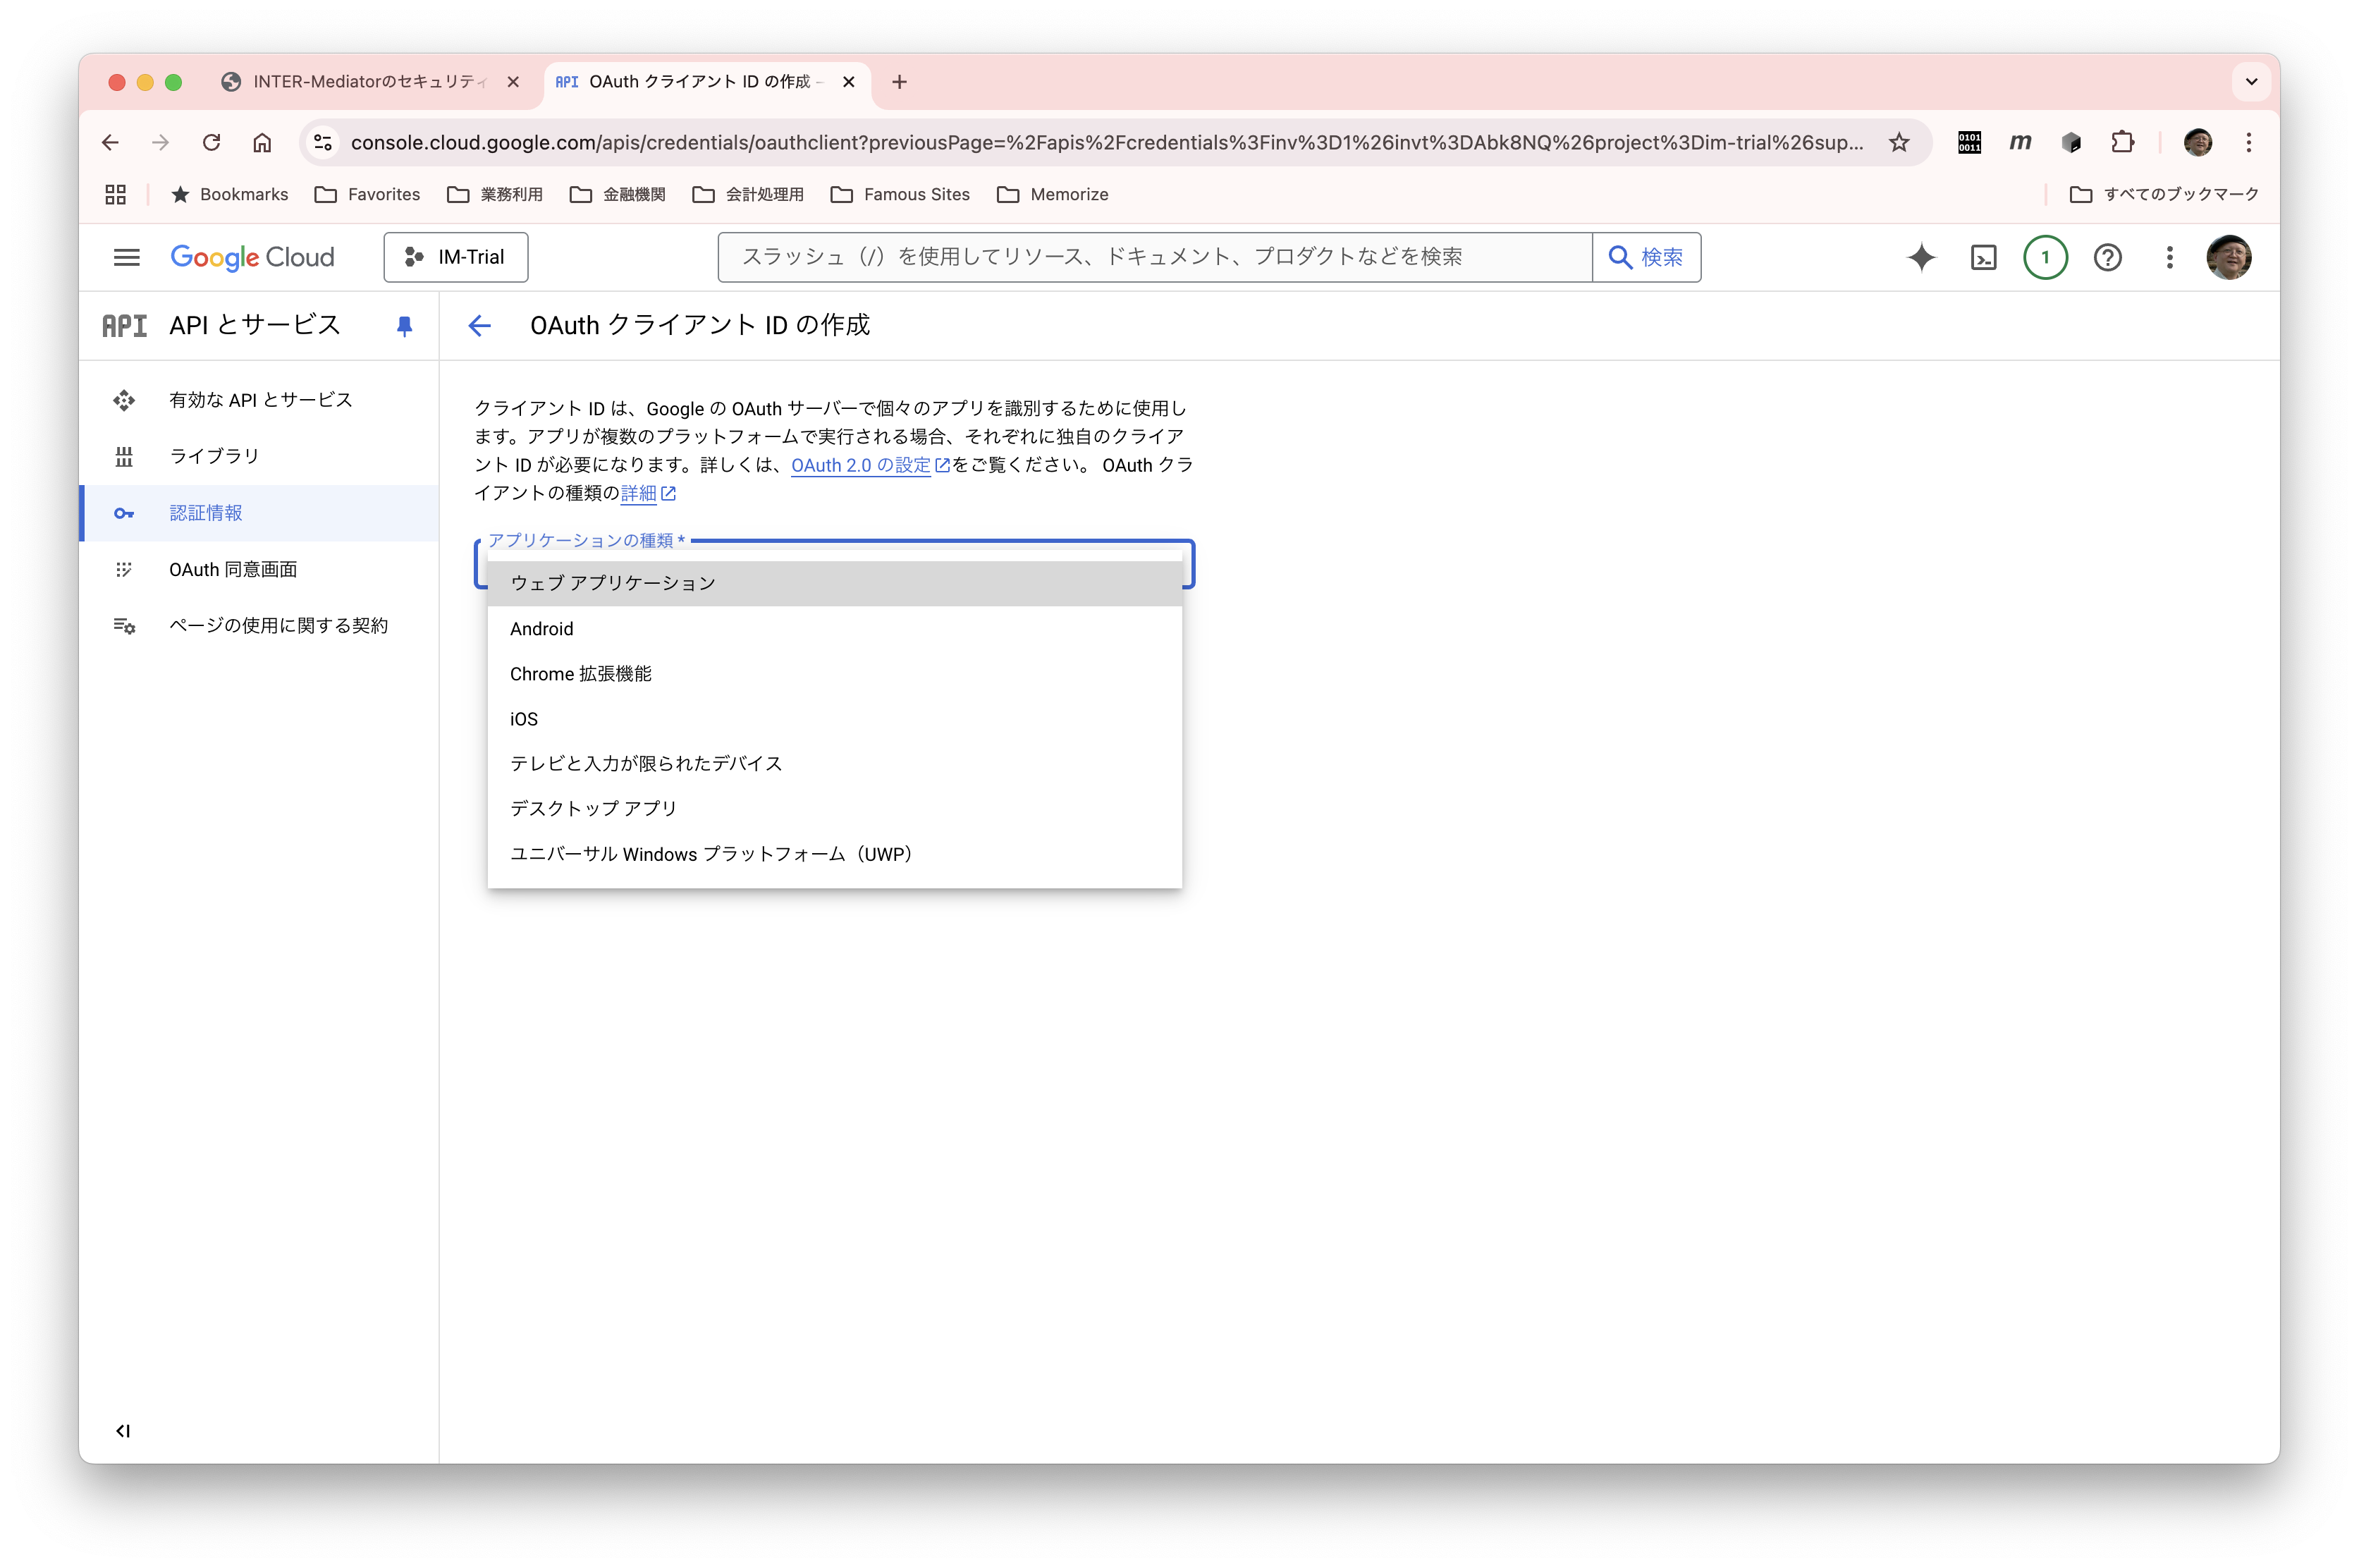This screenshot has width=2359, height=1568.
Task: Focus the Google Cloud search field
Action: [1154, 257]
